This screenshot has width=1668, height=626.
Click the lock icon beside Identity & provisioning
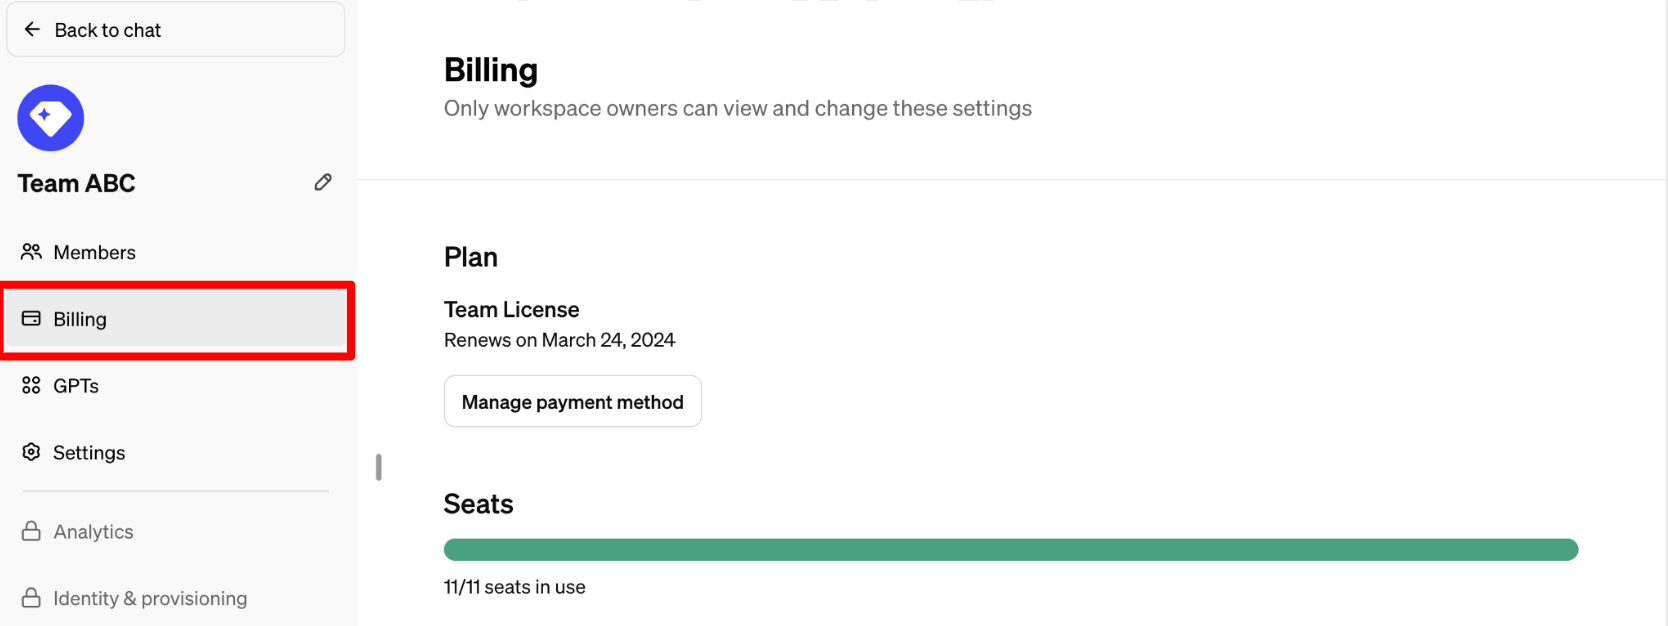[32, 598]
